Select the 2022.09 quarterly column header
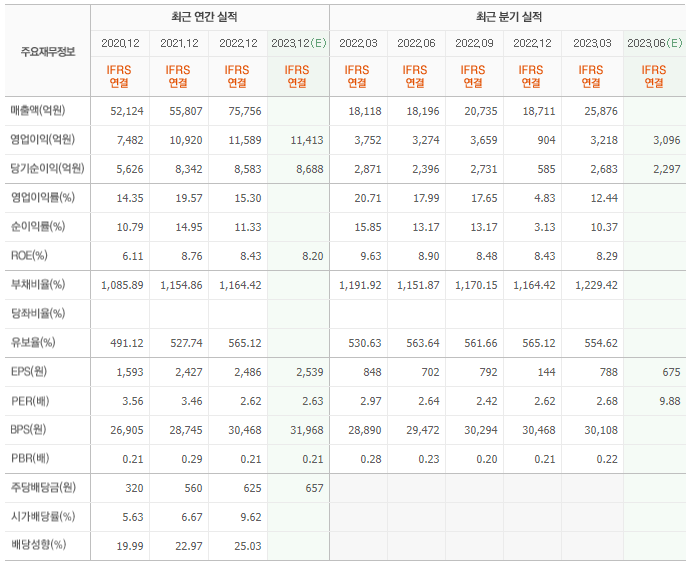 [x=474, y=43]
